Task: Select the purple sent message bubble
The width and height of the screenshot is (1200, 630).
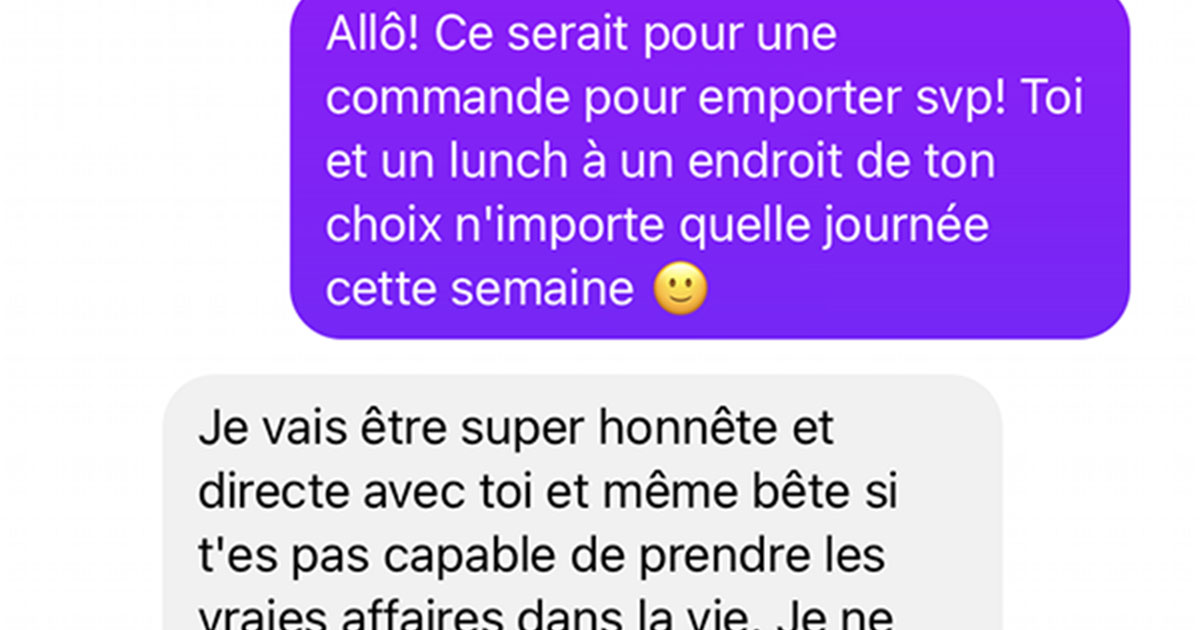Action: (709, 169)
